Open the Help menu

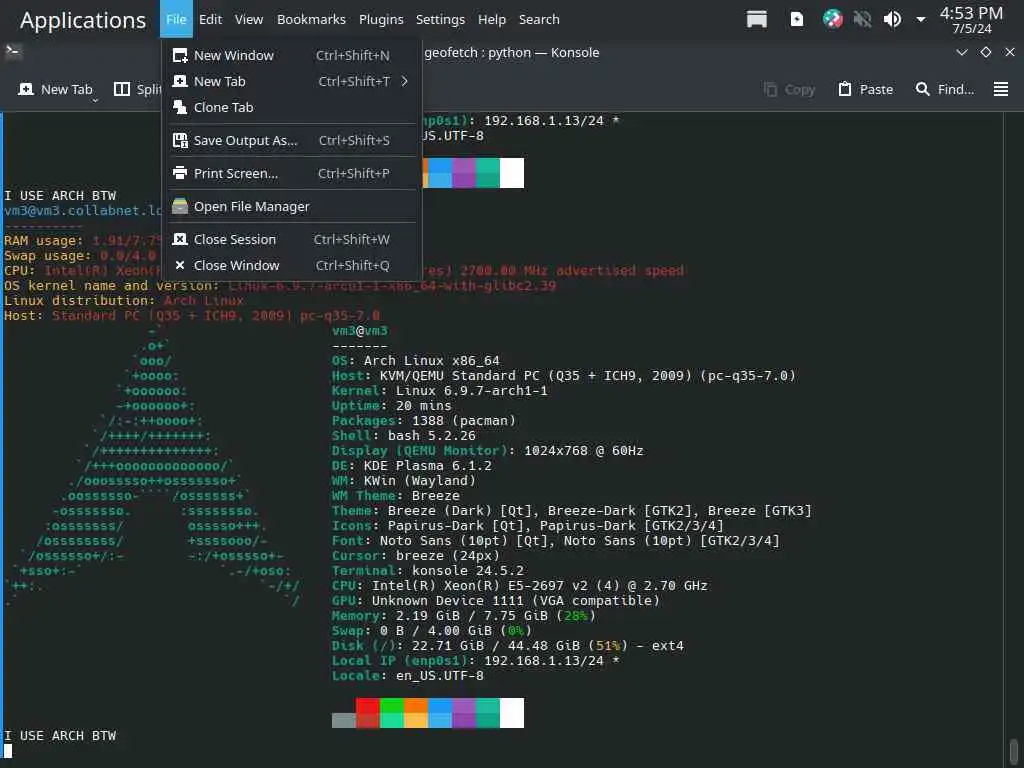(x=492, y=20)
